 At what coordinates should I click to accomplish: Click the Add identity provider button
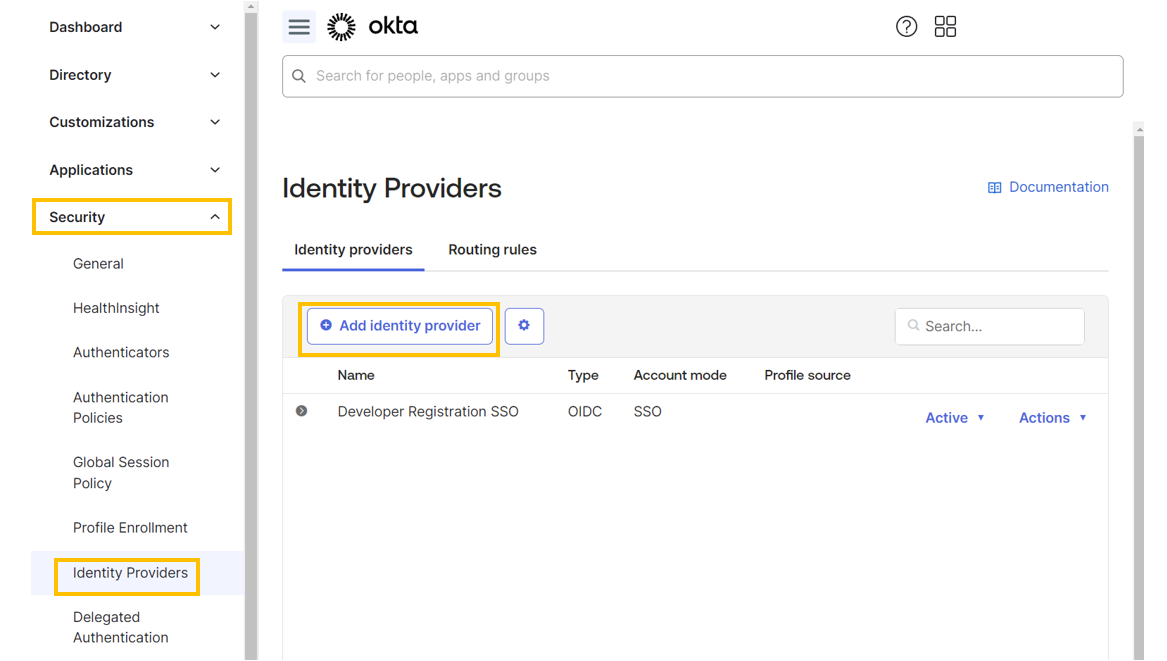tap(398, 326)
